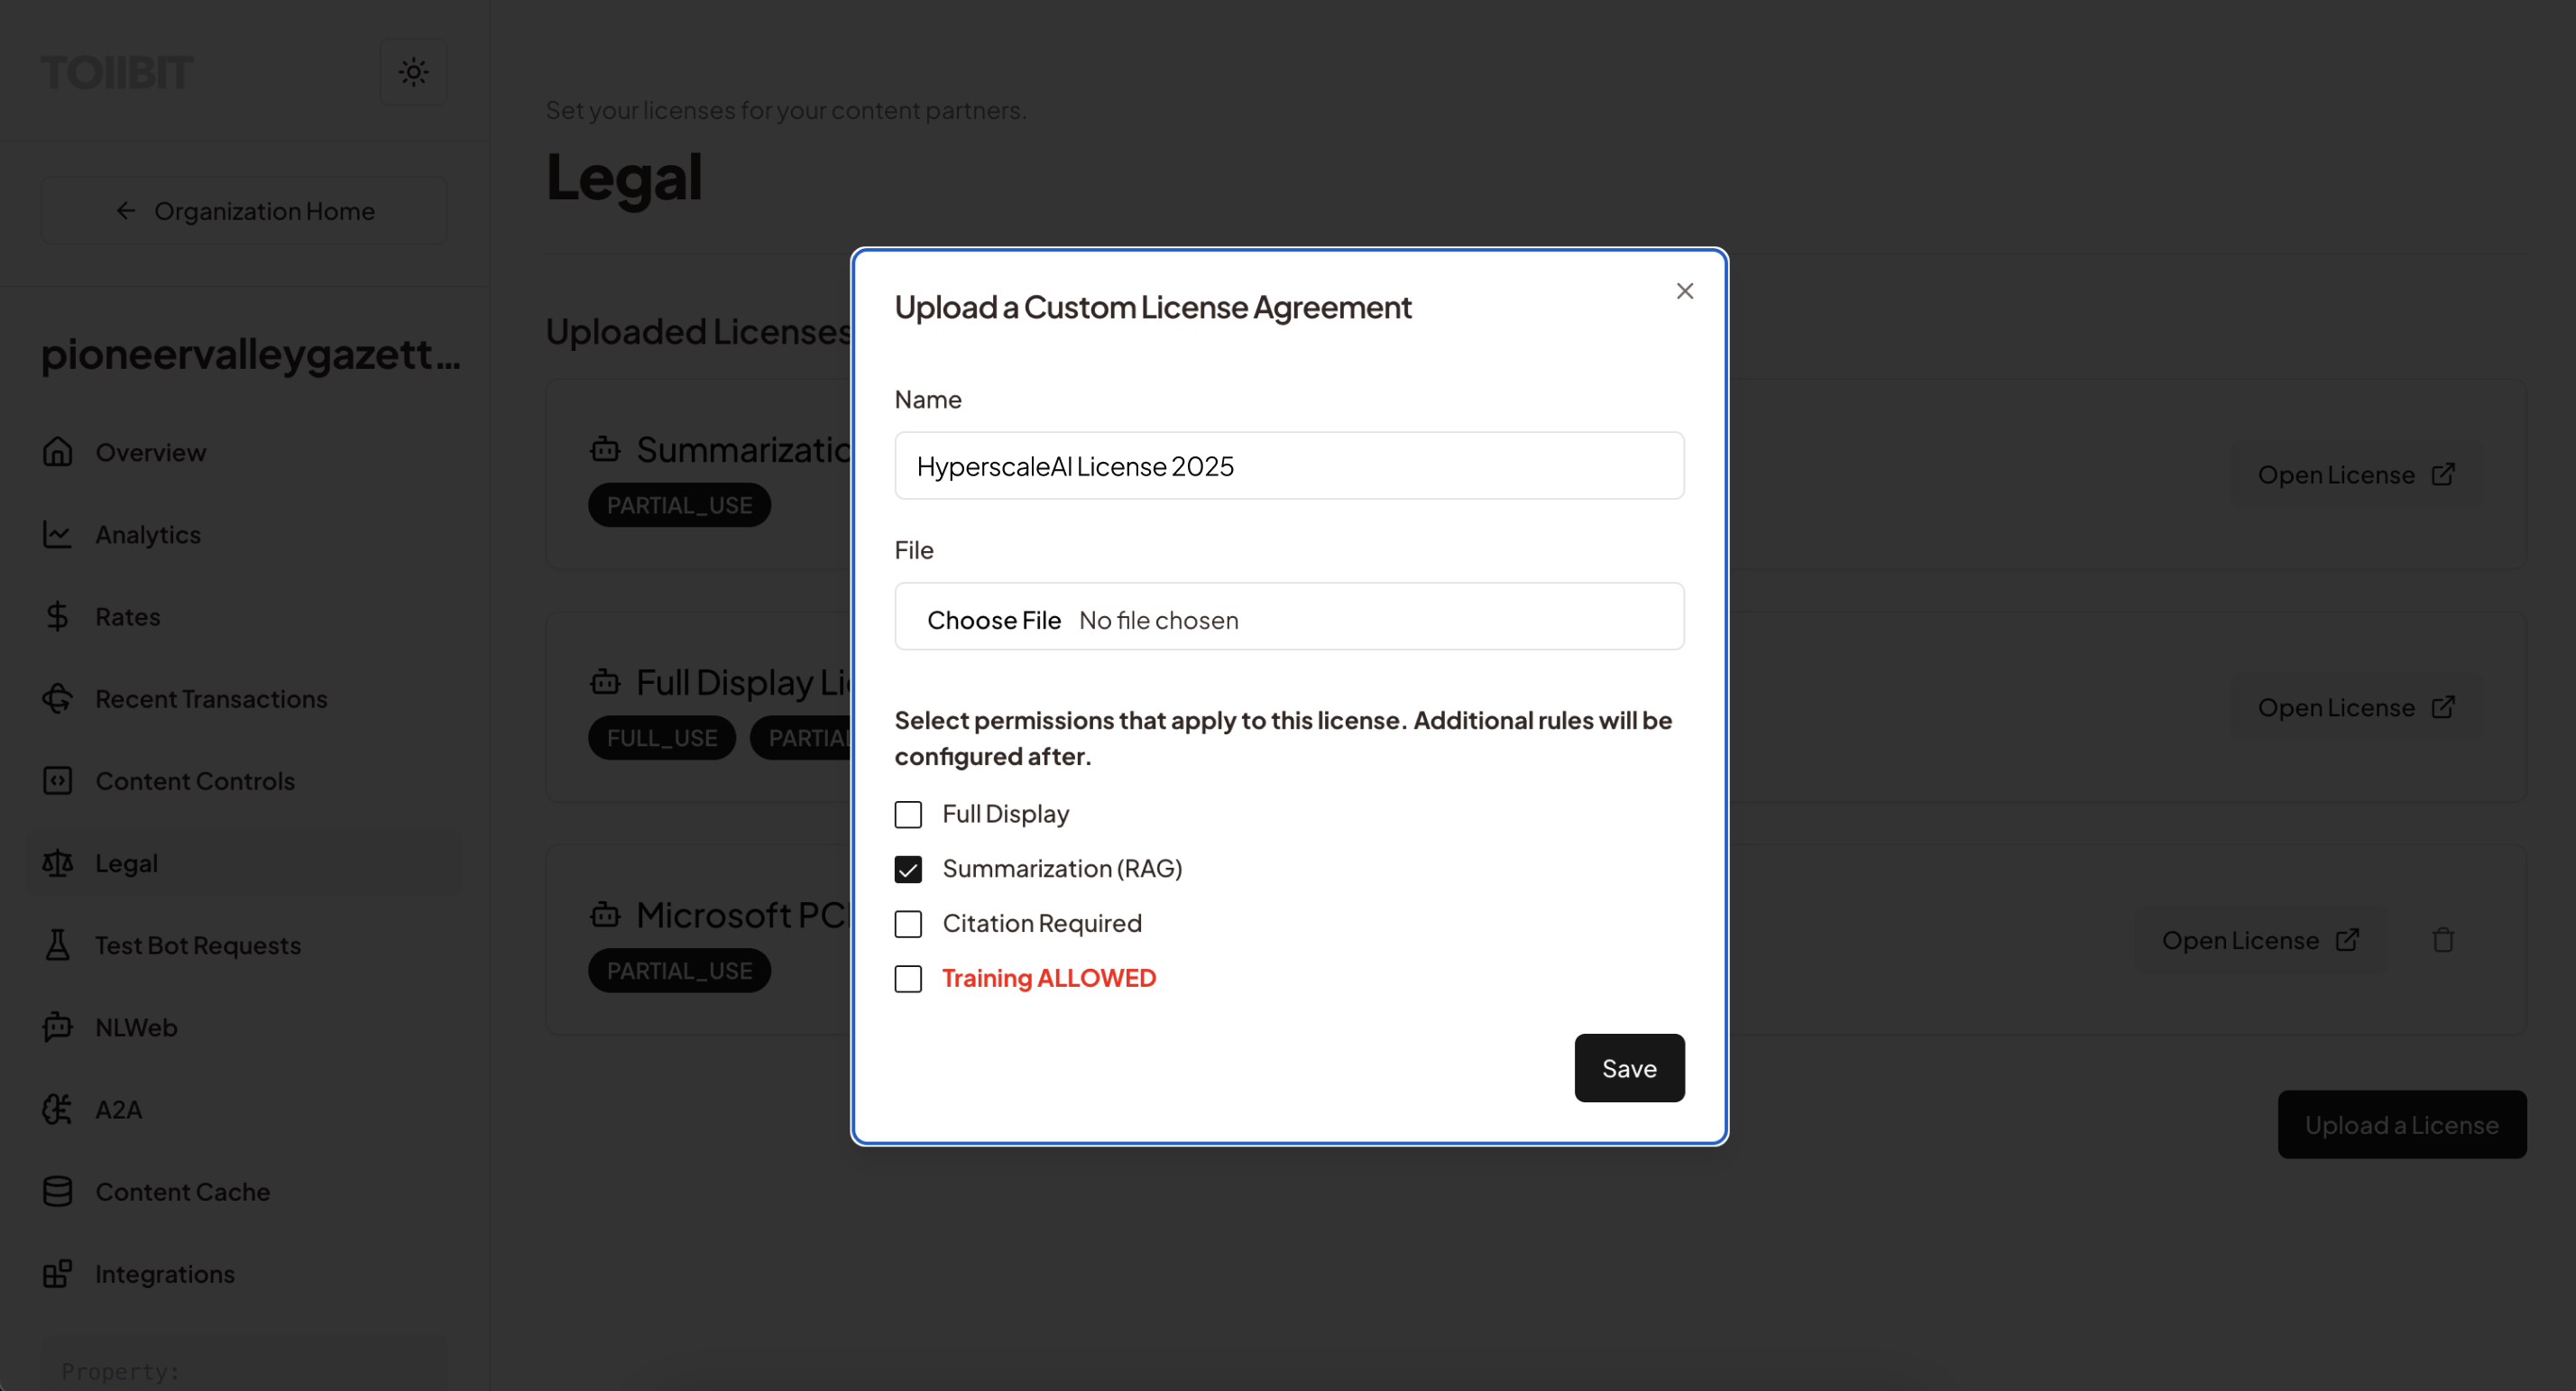
Task: Open Content Controls section
Action: [194, 781]
